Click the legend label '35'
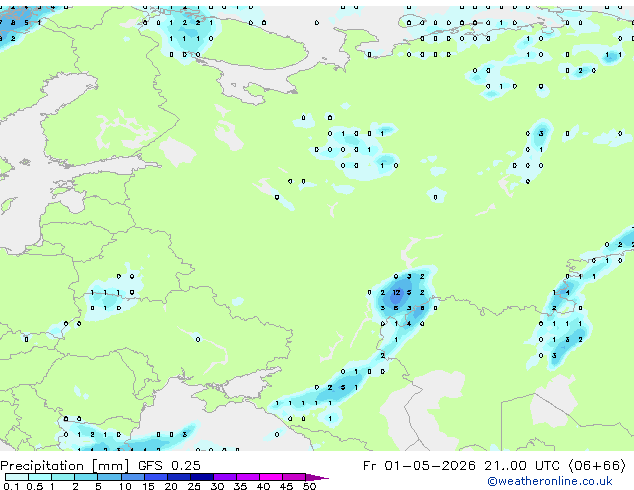The height and width of the screenshot is (490, 634). (x=240, y=486)
